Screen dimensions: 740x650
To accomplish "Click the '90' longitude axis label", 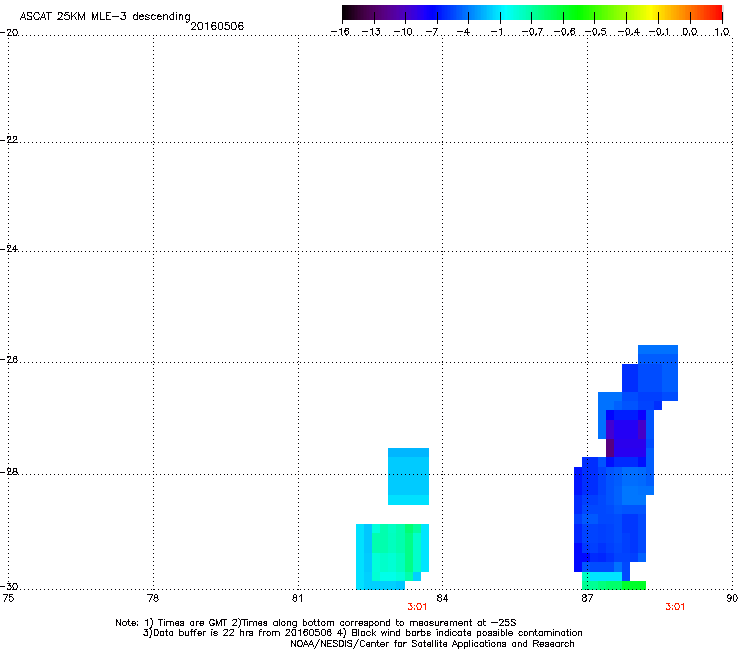I will click(732, 598).
